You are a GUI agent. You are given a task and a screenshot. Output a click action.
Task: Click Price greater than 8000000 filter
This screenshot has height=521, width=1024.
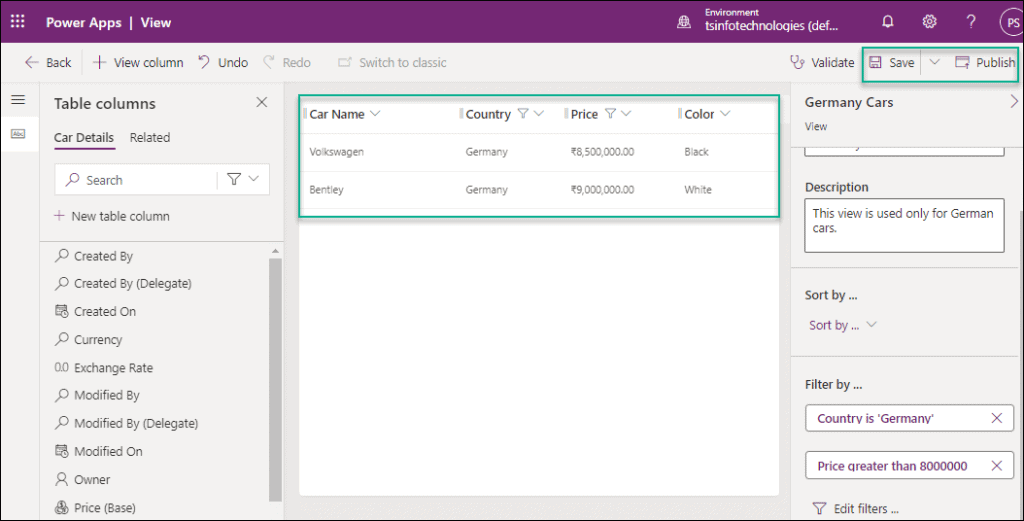click(892, 466)
